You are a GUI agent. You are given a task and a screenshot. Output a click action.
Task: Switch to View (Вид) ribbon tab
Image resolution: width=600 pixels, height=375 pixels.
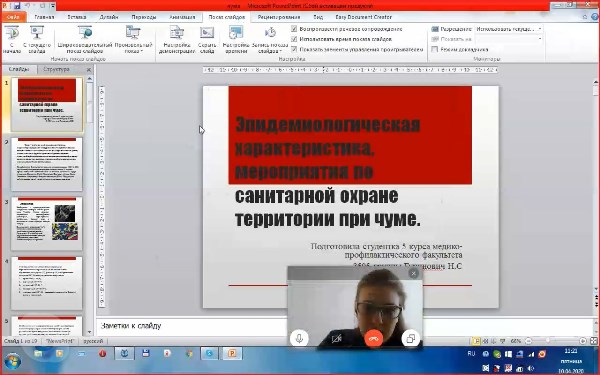[318, 17]
